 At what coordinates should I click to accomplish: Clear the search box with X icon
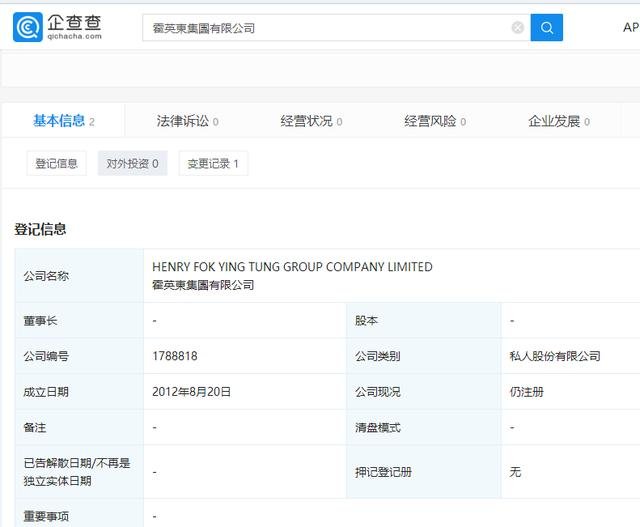click(517, 28)
